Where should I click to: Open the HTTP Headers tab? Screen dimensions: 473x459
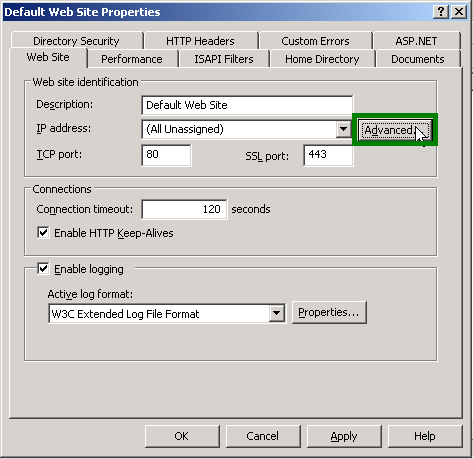[200, 41]
